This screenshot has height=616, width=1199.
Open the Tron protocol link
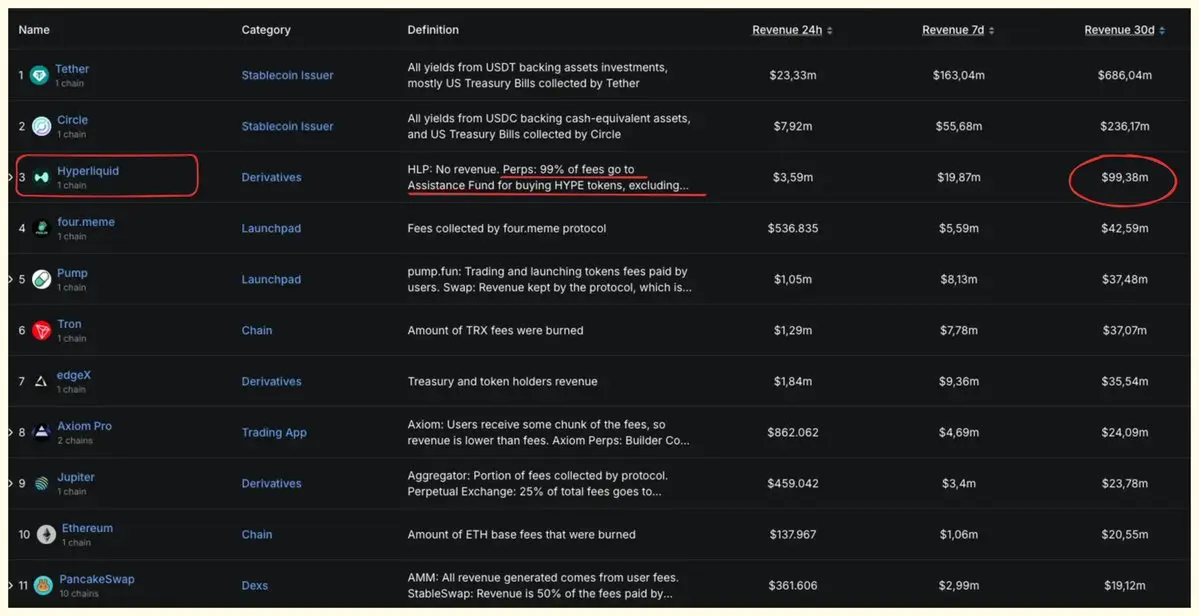pyautogui.click(x=69, y=324)
